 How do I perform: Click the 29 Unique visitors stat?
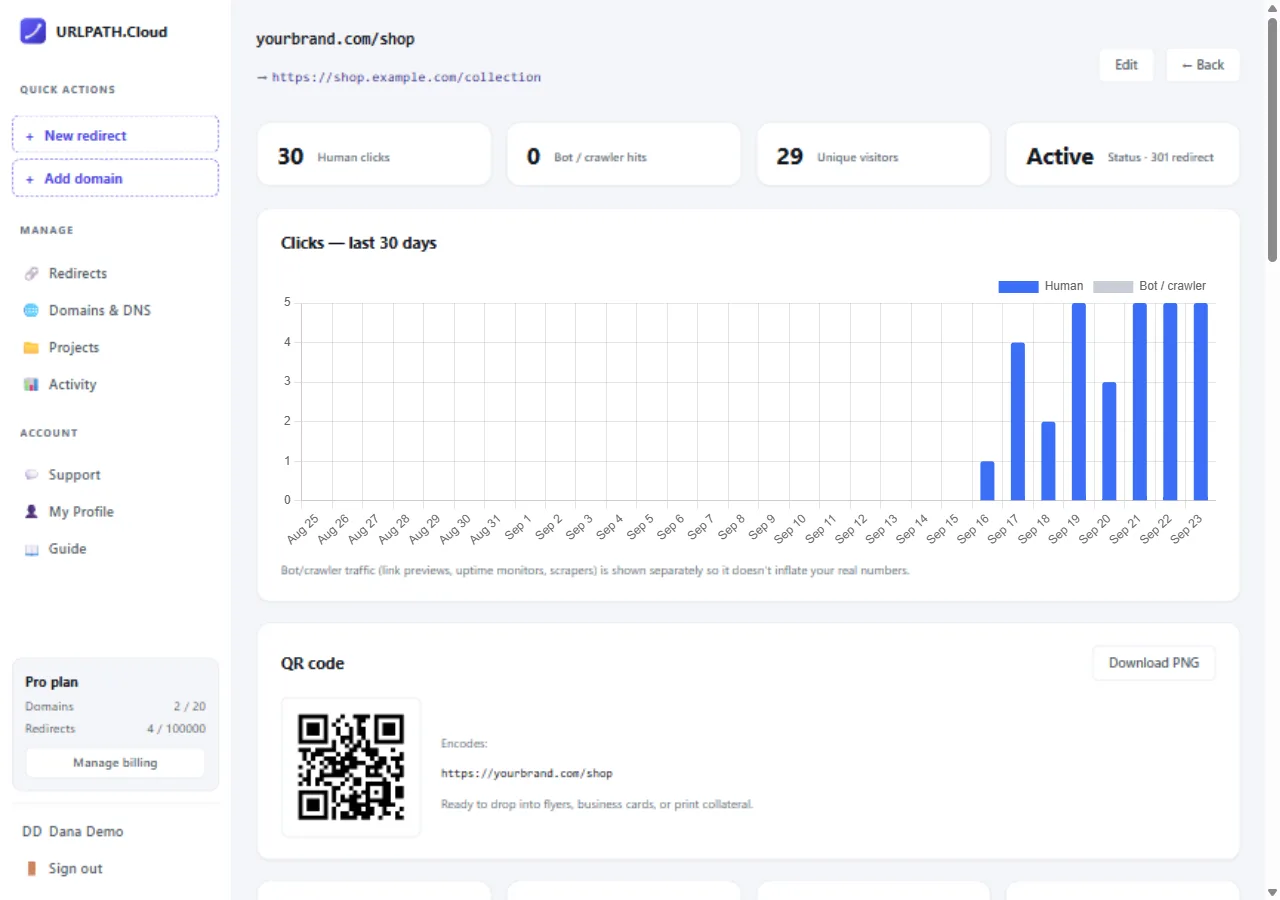[x=873, y=154]
